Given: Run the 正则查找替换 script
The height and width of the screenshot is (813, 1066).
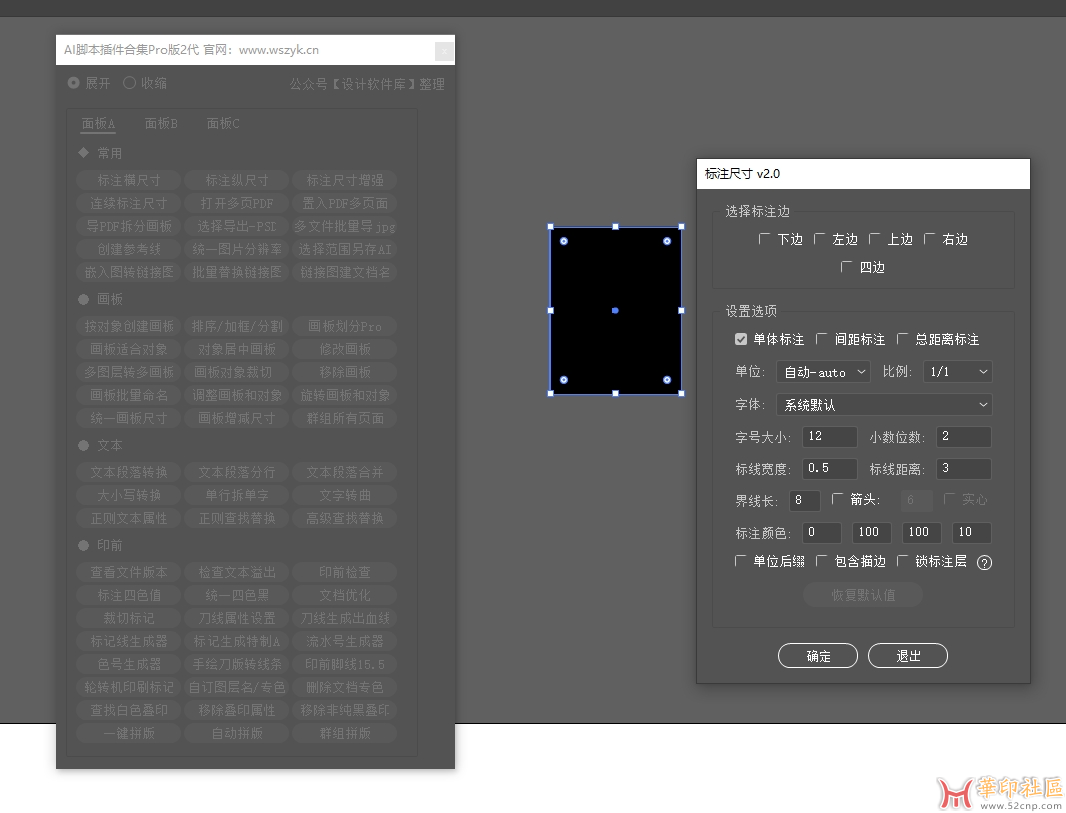Looking at the screenshot, I should tap(237, 519).
